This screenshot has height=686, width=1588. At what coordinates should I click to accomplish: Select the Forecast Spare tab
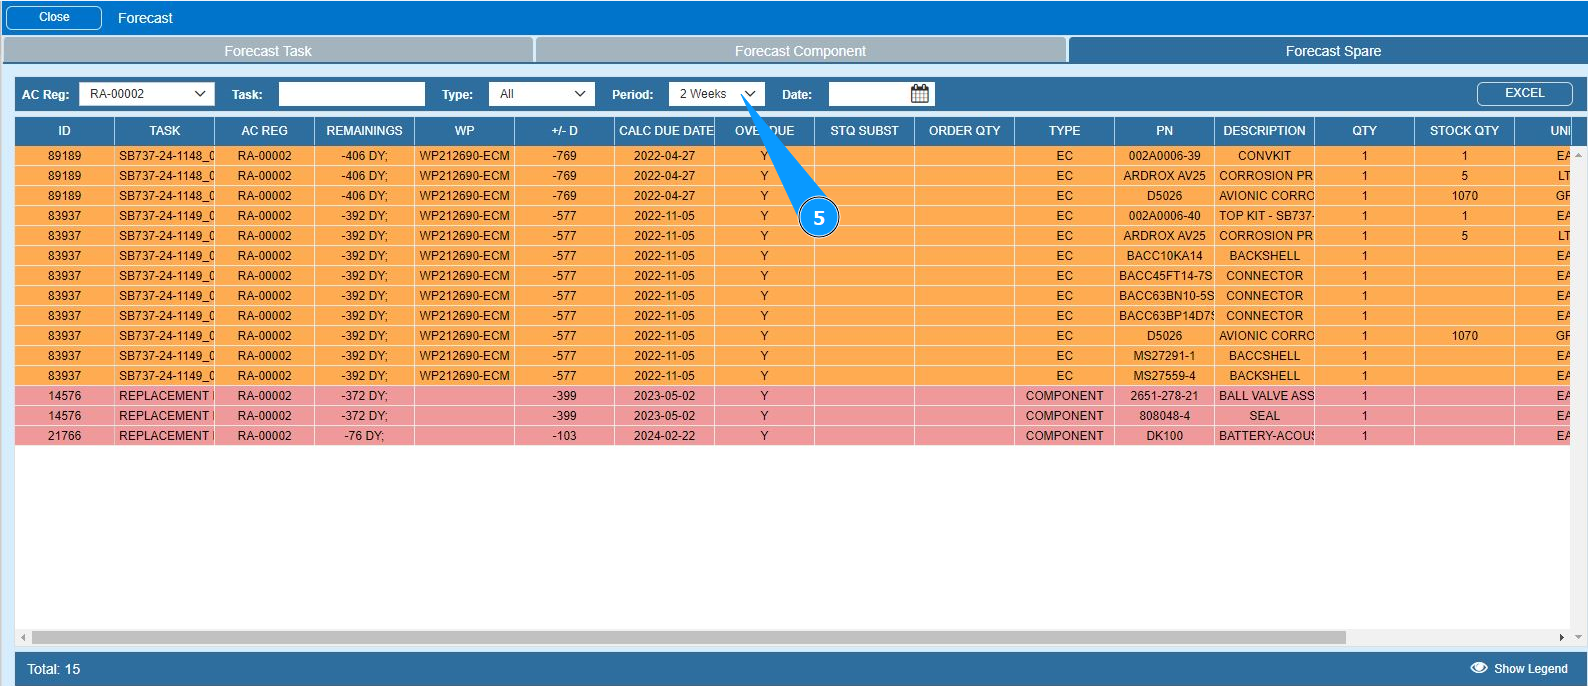pyautogui.click(x=1332, y=51)
